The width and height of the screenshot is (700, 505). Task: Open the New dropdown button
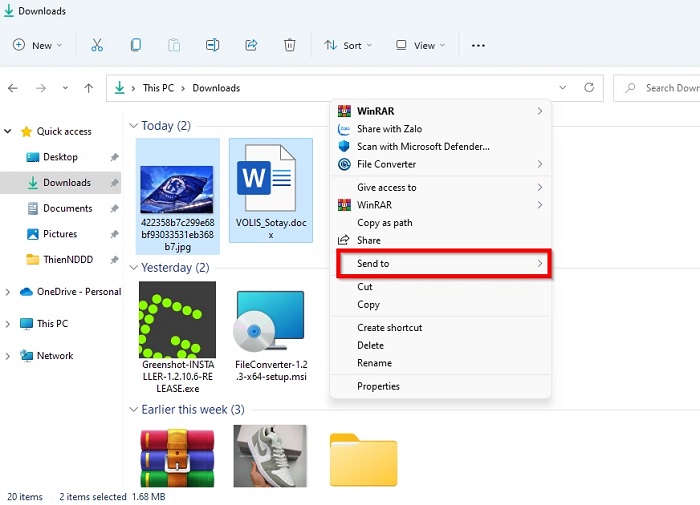pyautogui.click(x=38, y=45)
